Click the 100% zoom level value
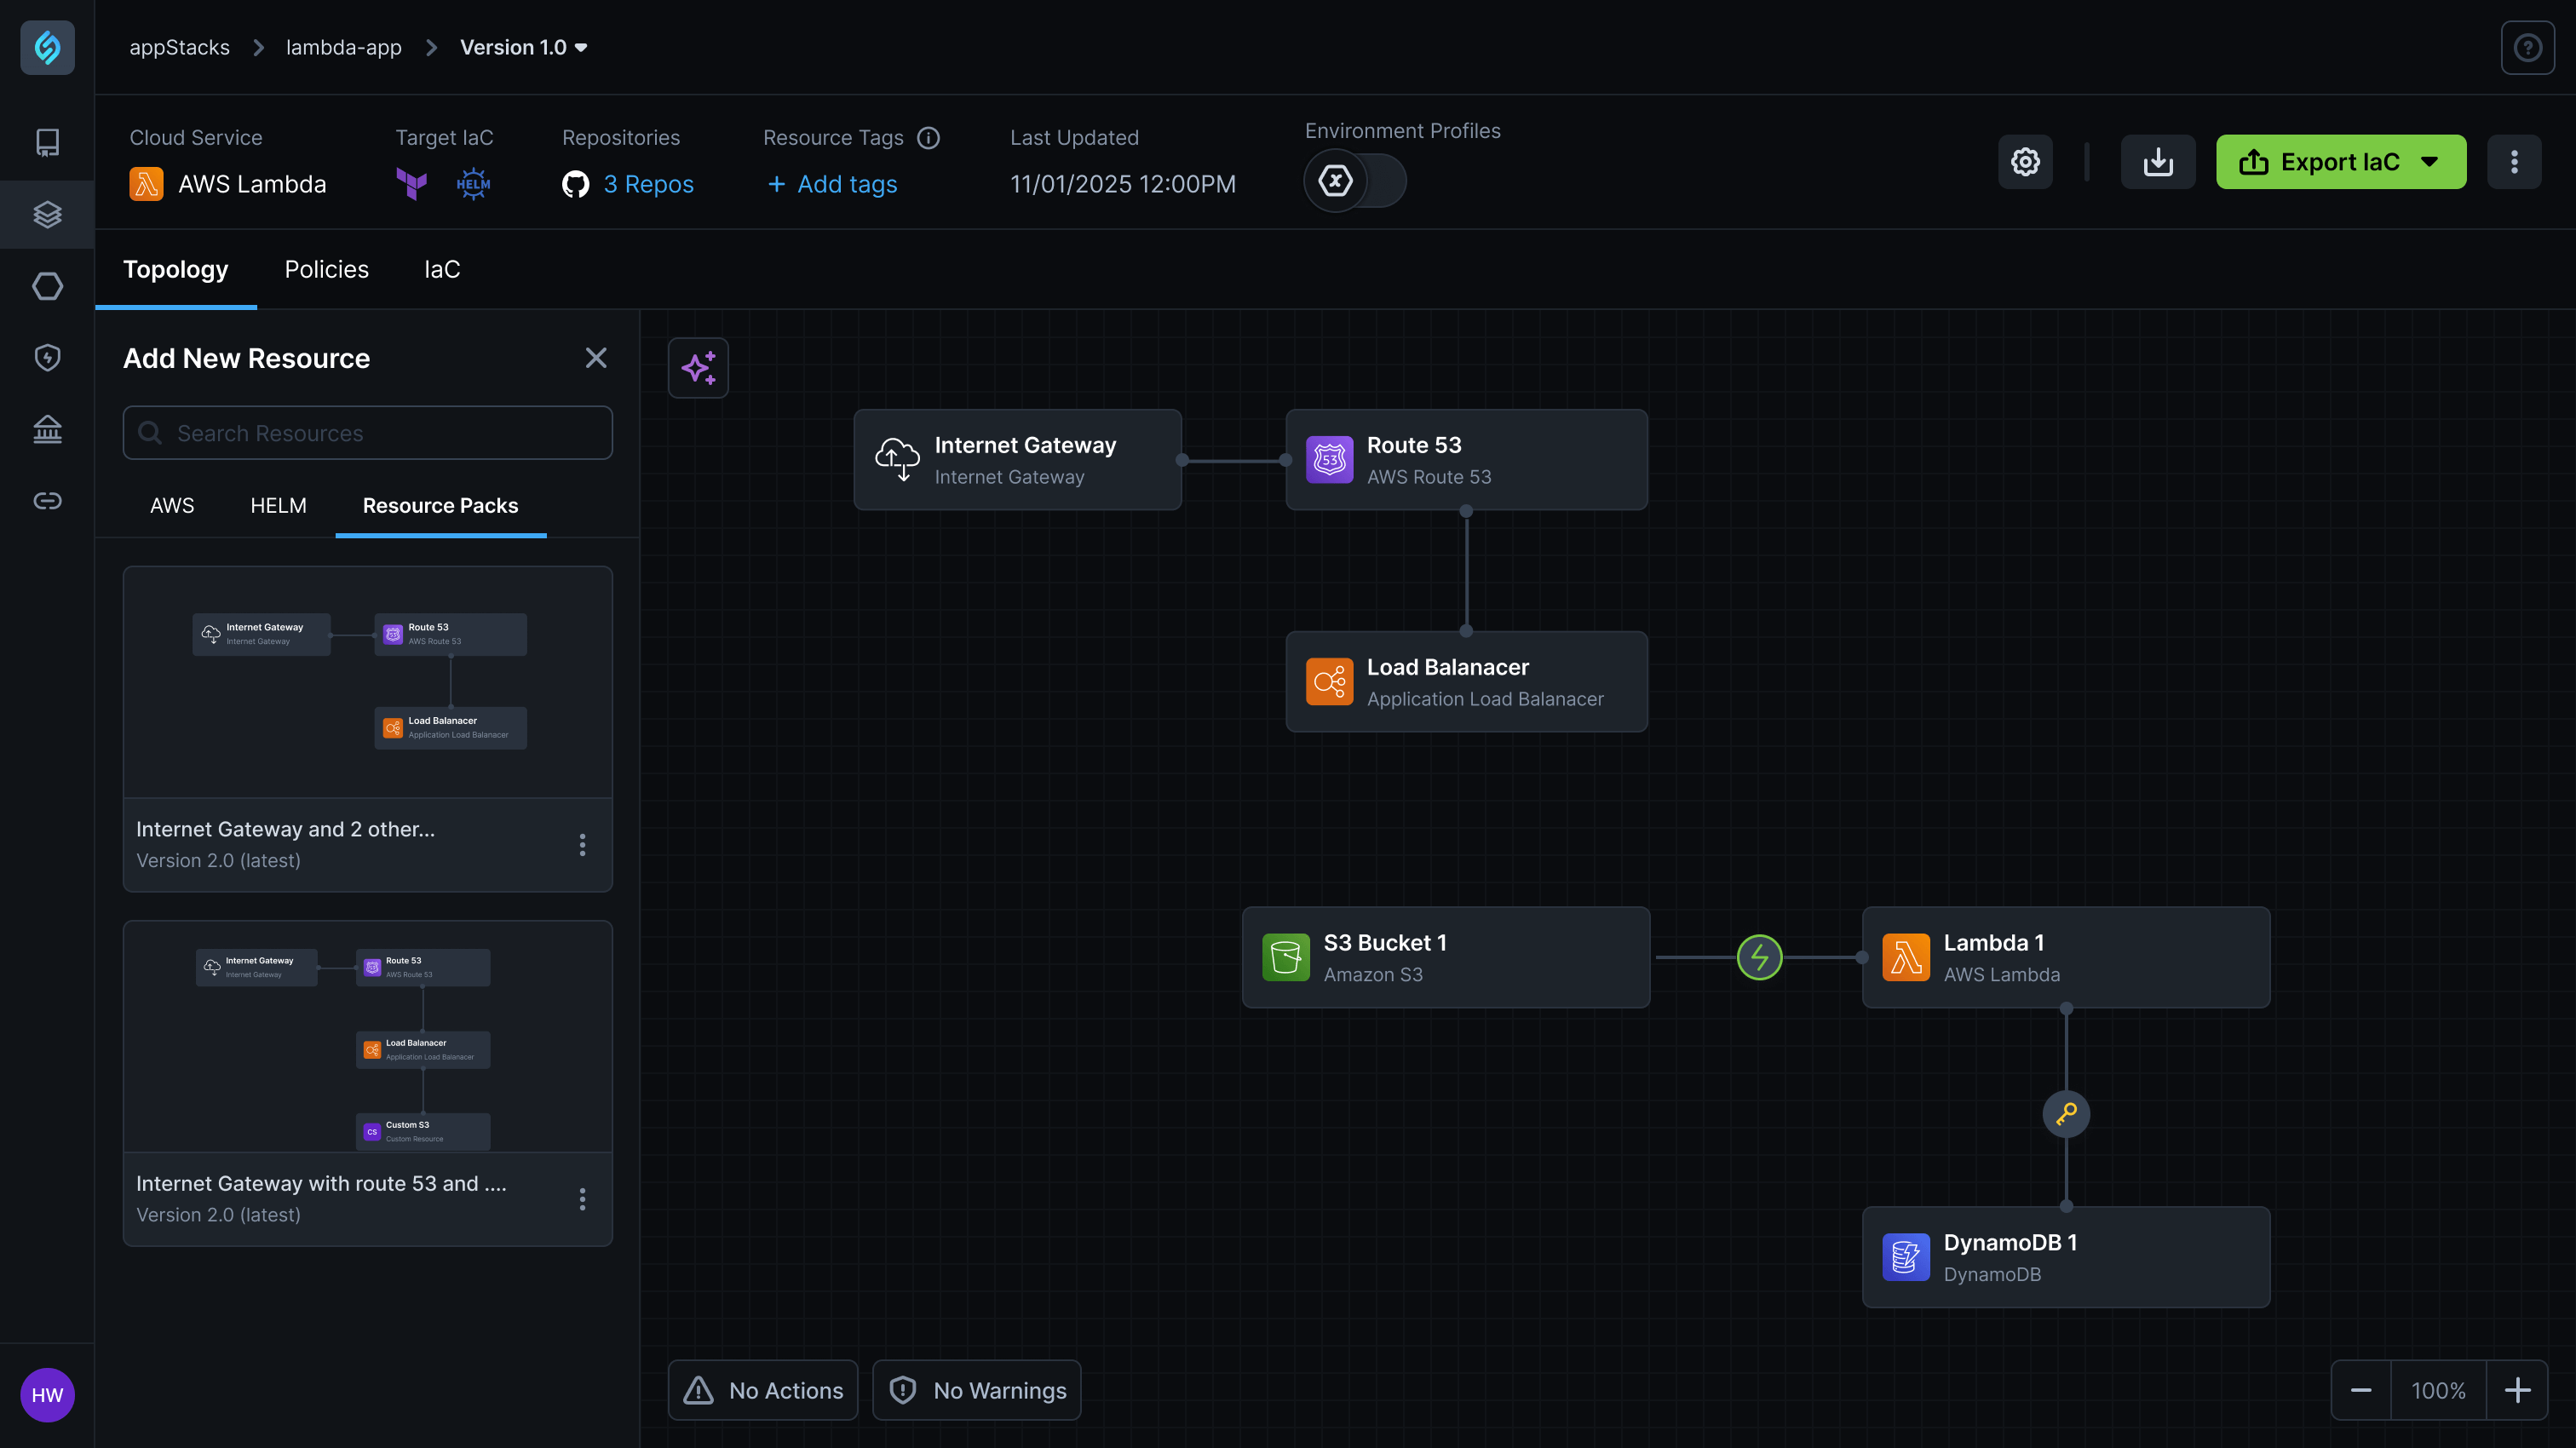The image size is (2576, 1448). (2438, 1390)
